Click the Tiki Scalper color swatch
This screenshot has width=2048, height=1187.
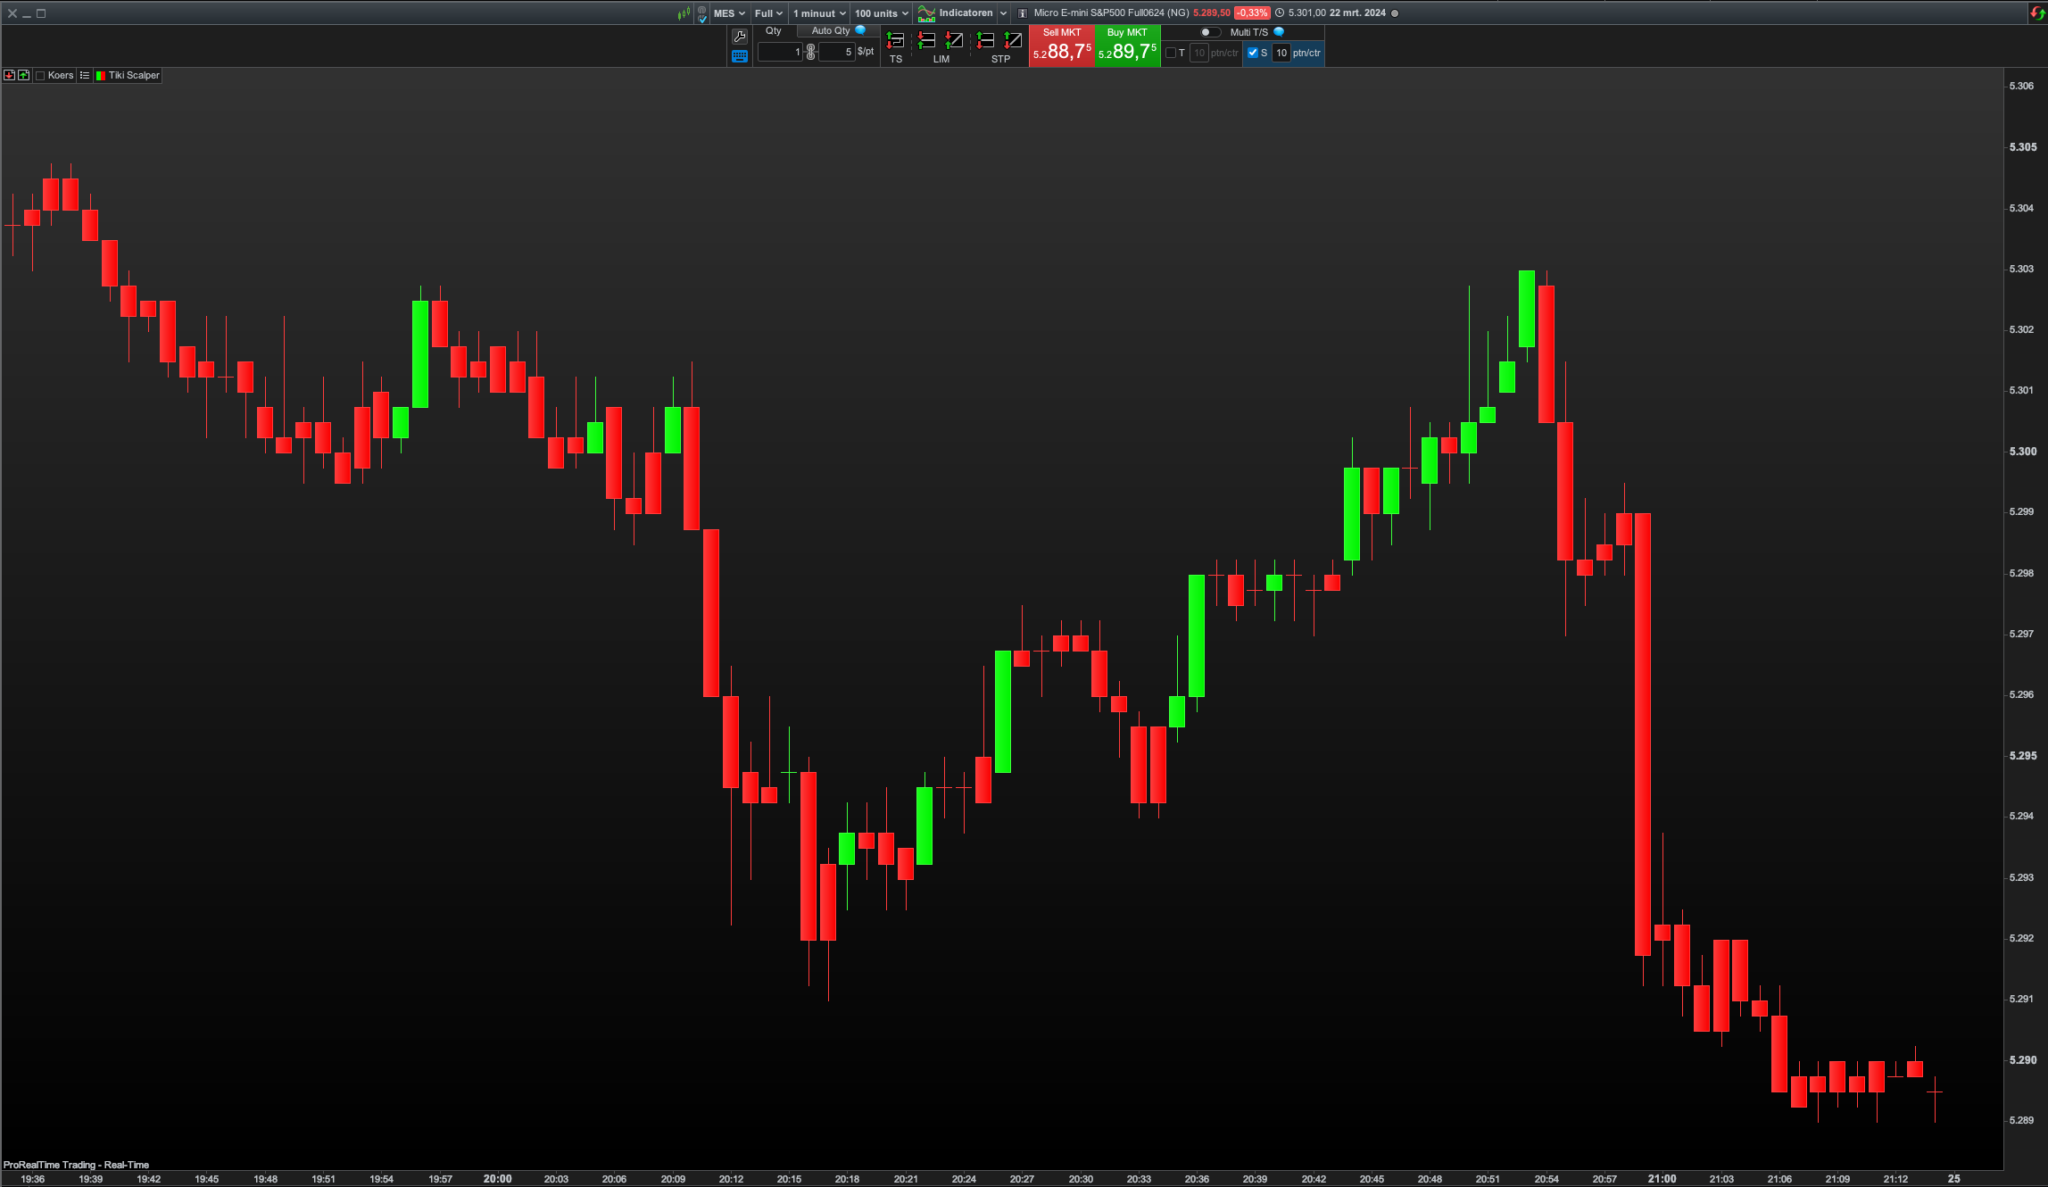pos(100,75)
